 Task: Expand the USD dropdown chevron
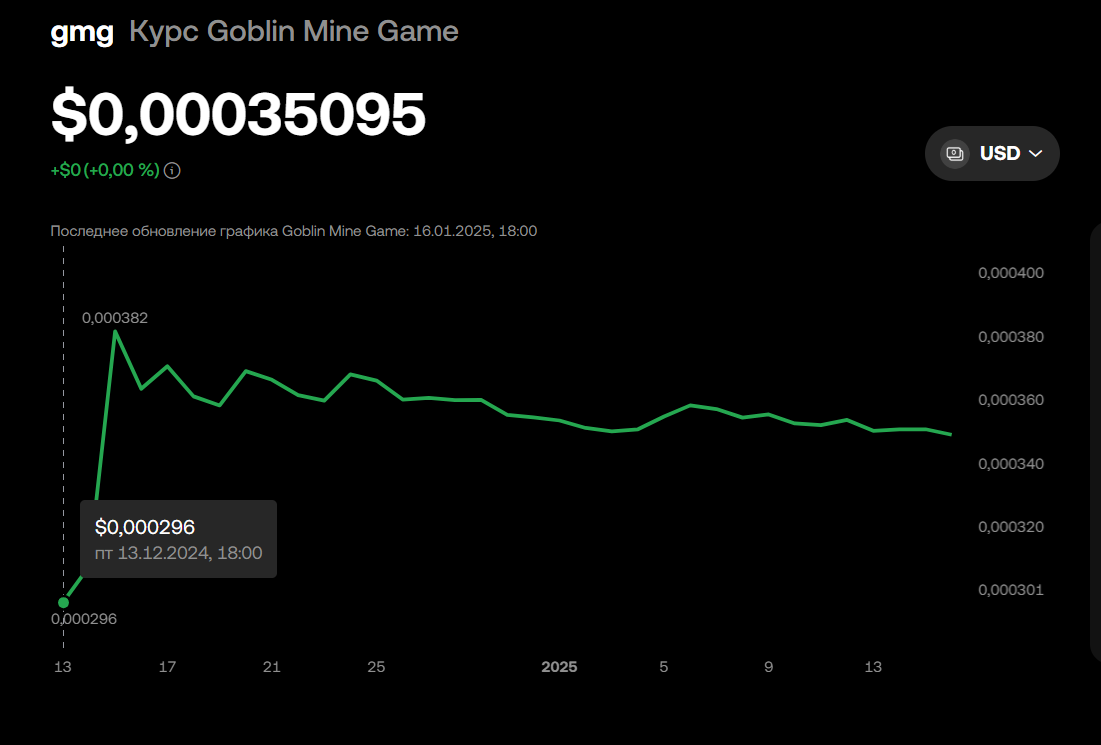click(x=1035, y=154)
